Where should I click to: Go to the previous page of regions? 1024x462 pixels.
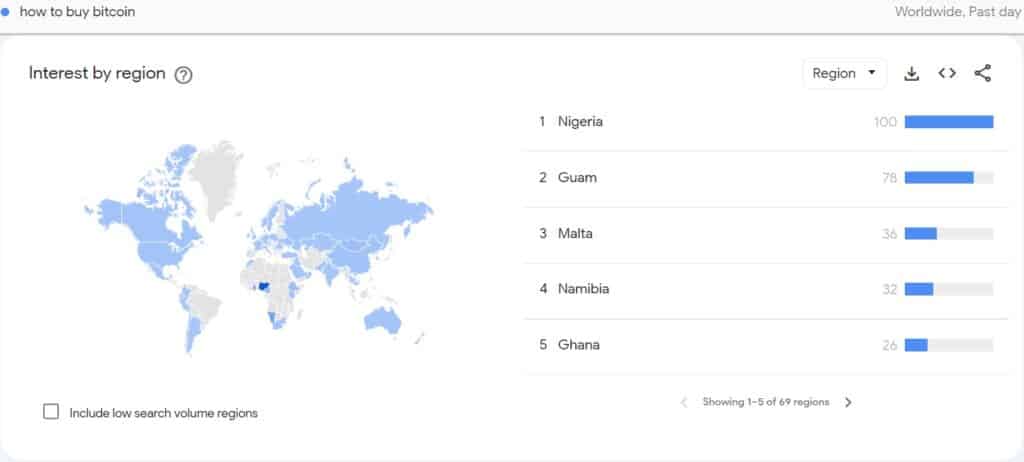tap(684, 403)
